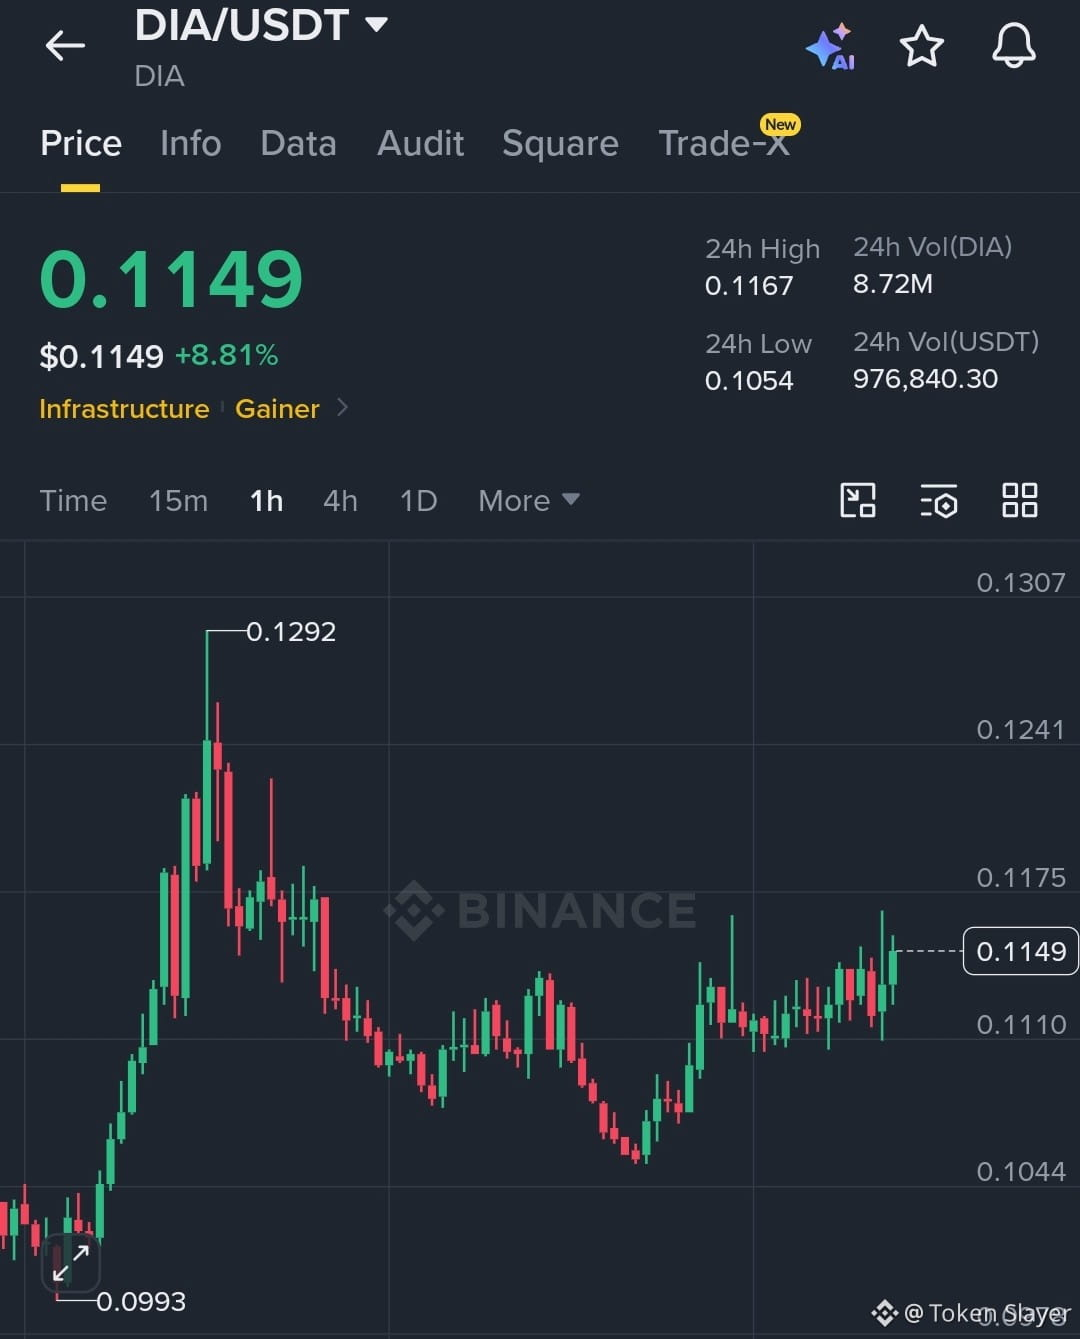Image resolution: width=1080 pixels, height=1339 pixels.
Task: Add DIA/USDT to favorites with the star
Action: click(x=921, y=46)
